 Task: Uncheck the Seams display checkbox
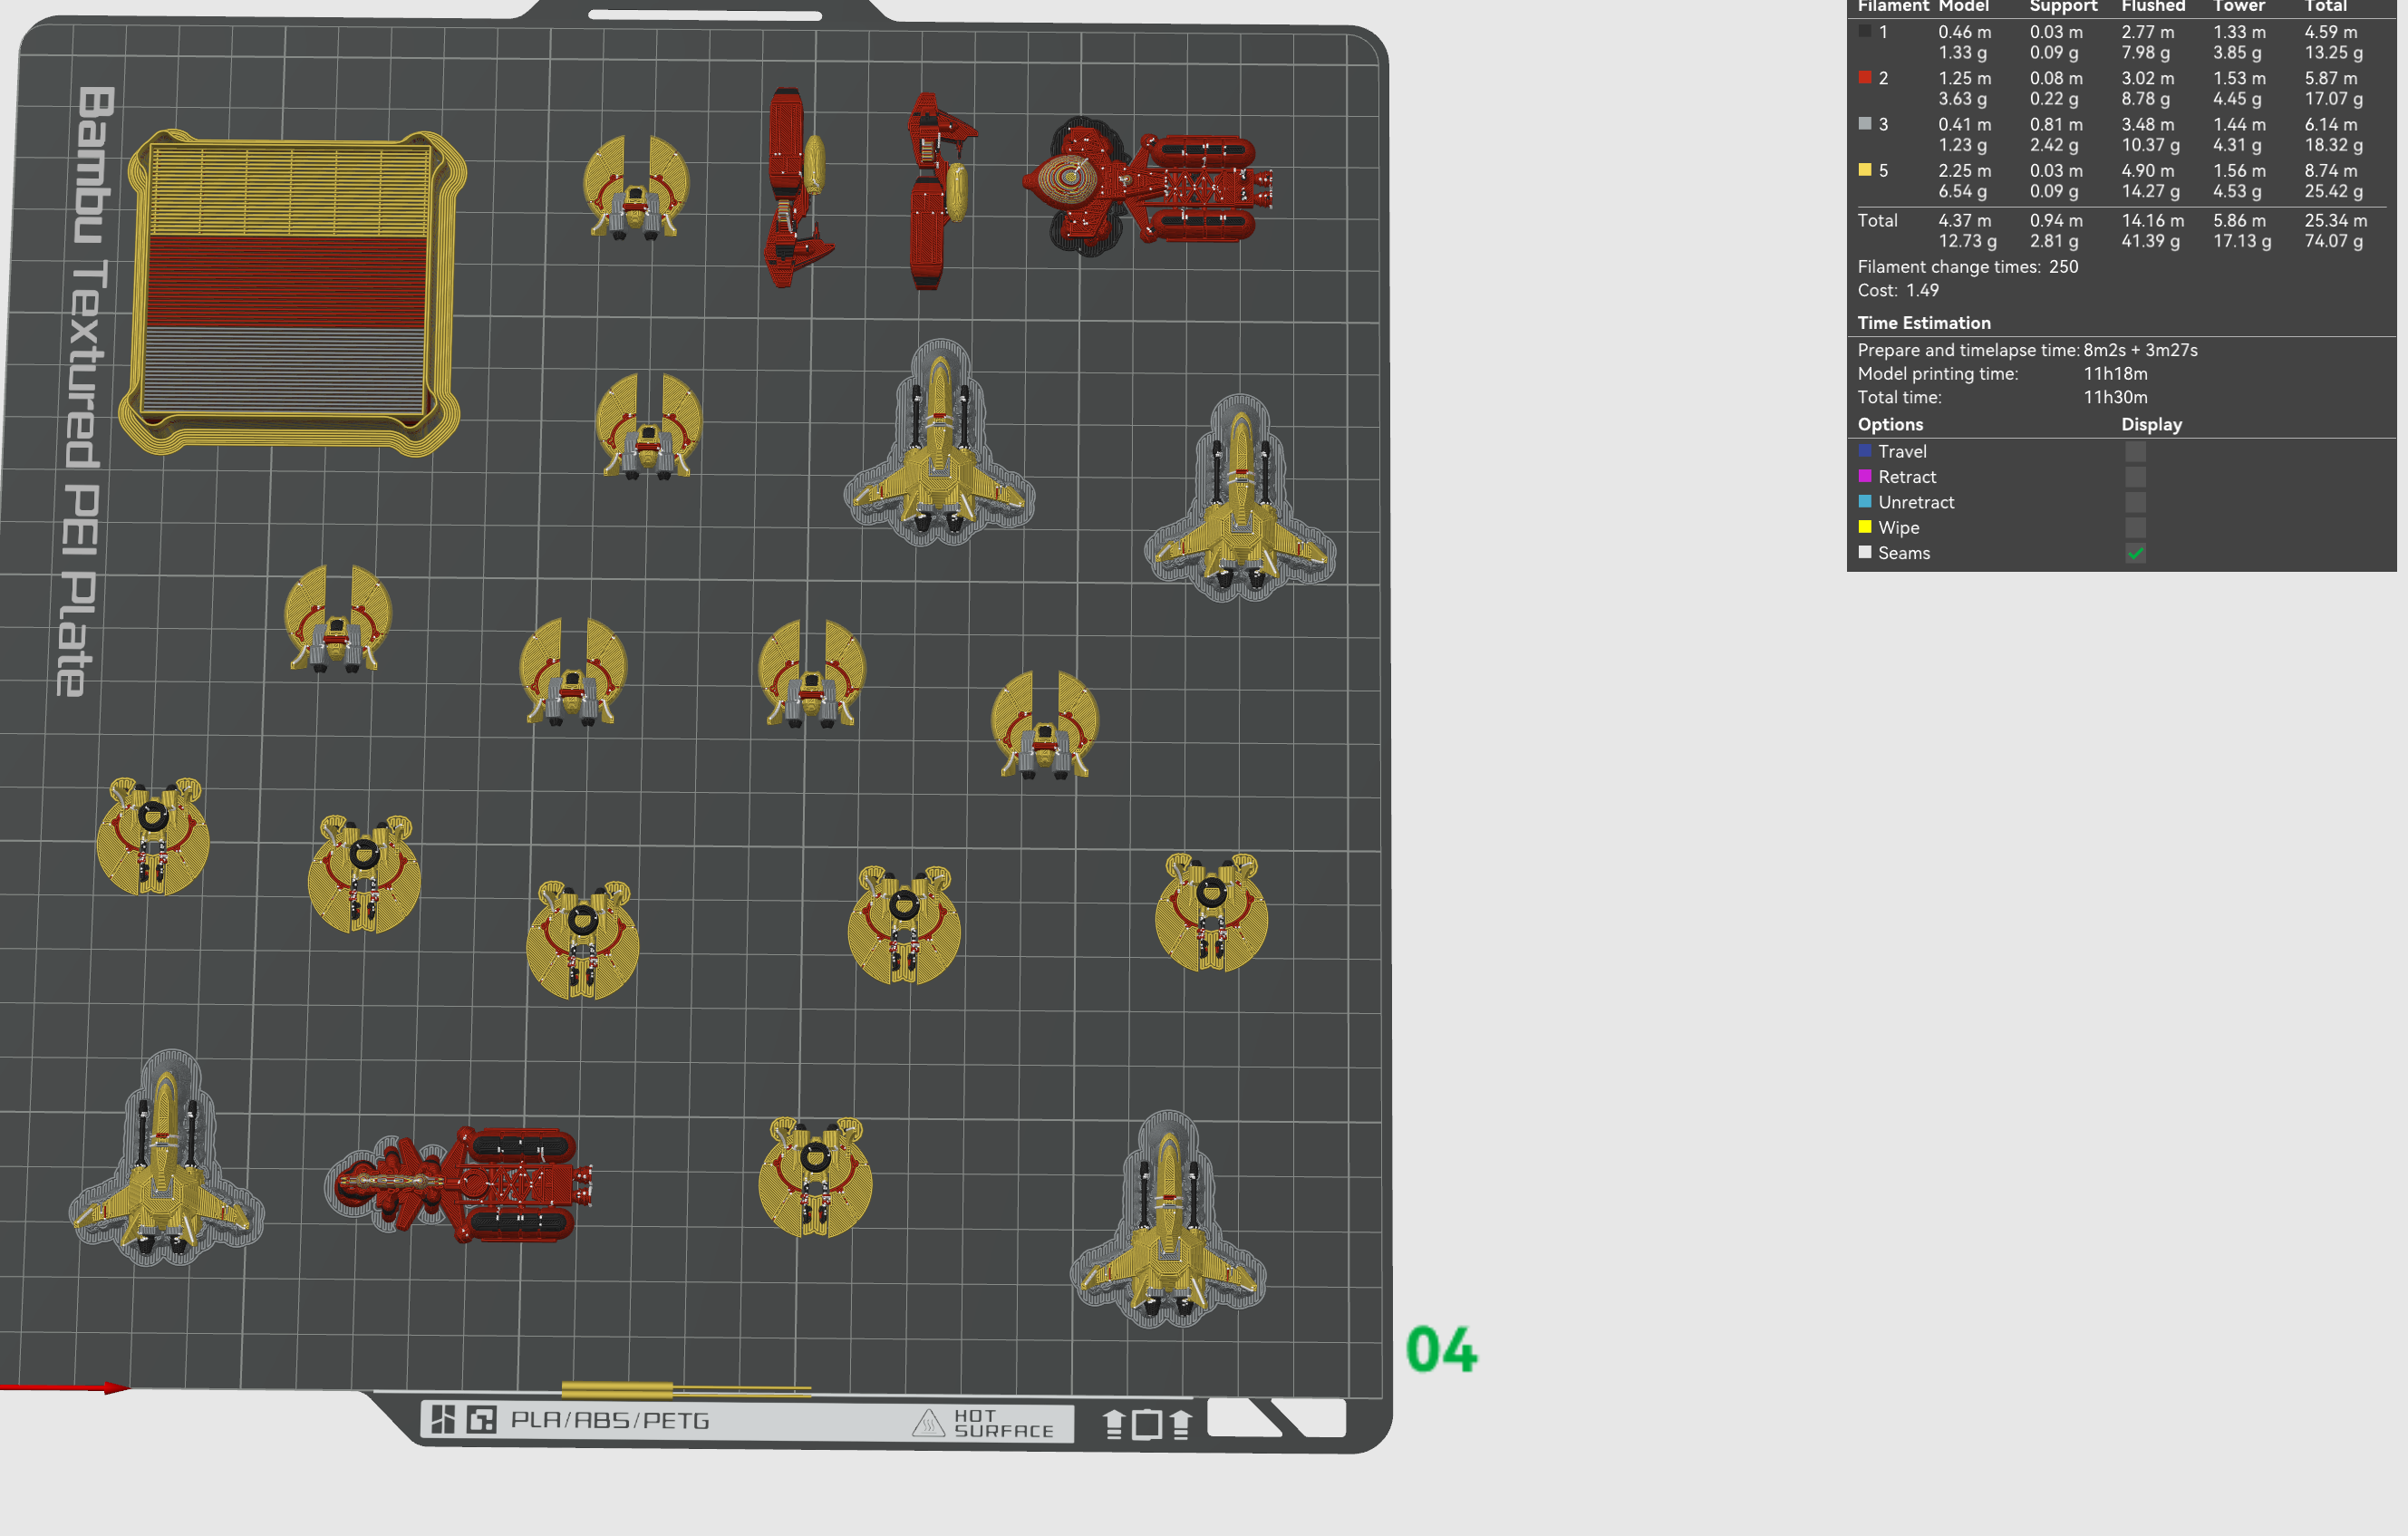(2135, 553)
